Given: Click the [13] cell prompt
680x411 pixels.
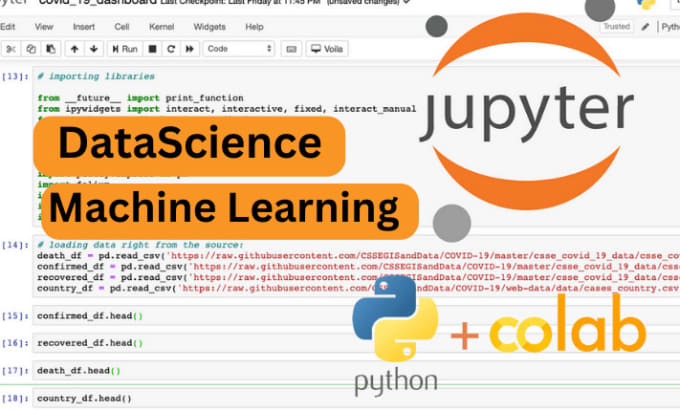Looking at the screenshot, I should (x=15, y=76).
